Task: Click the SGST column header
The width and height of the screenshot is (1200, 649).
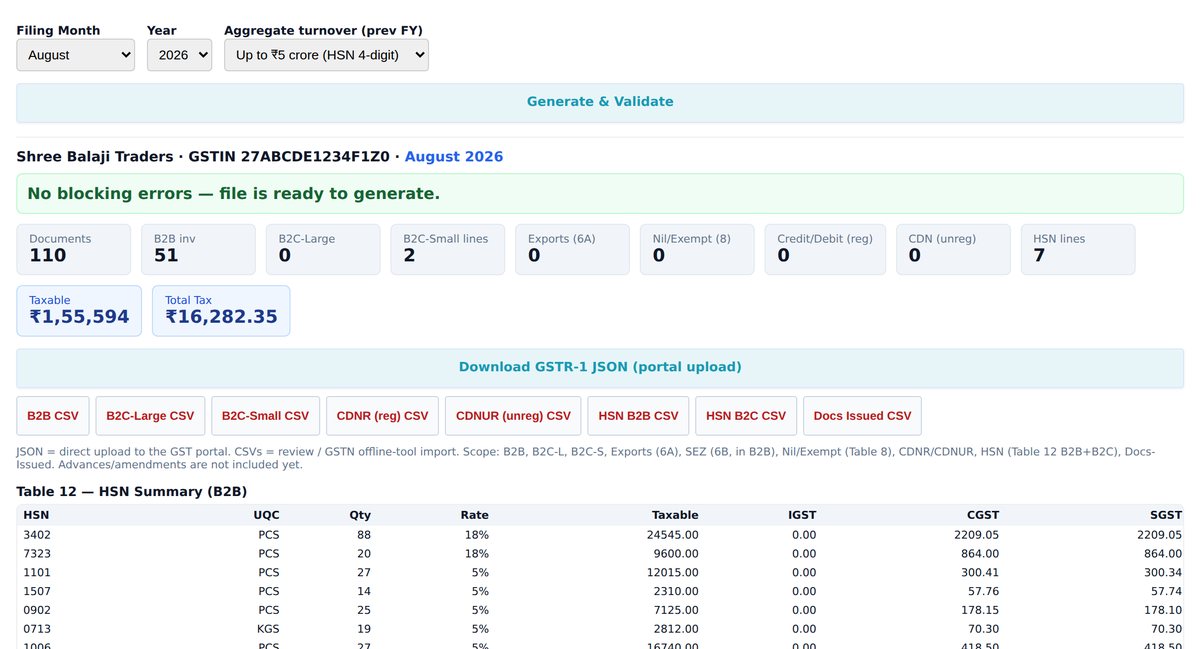Action: pos(1166,515)
